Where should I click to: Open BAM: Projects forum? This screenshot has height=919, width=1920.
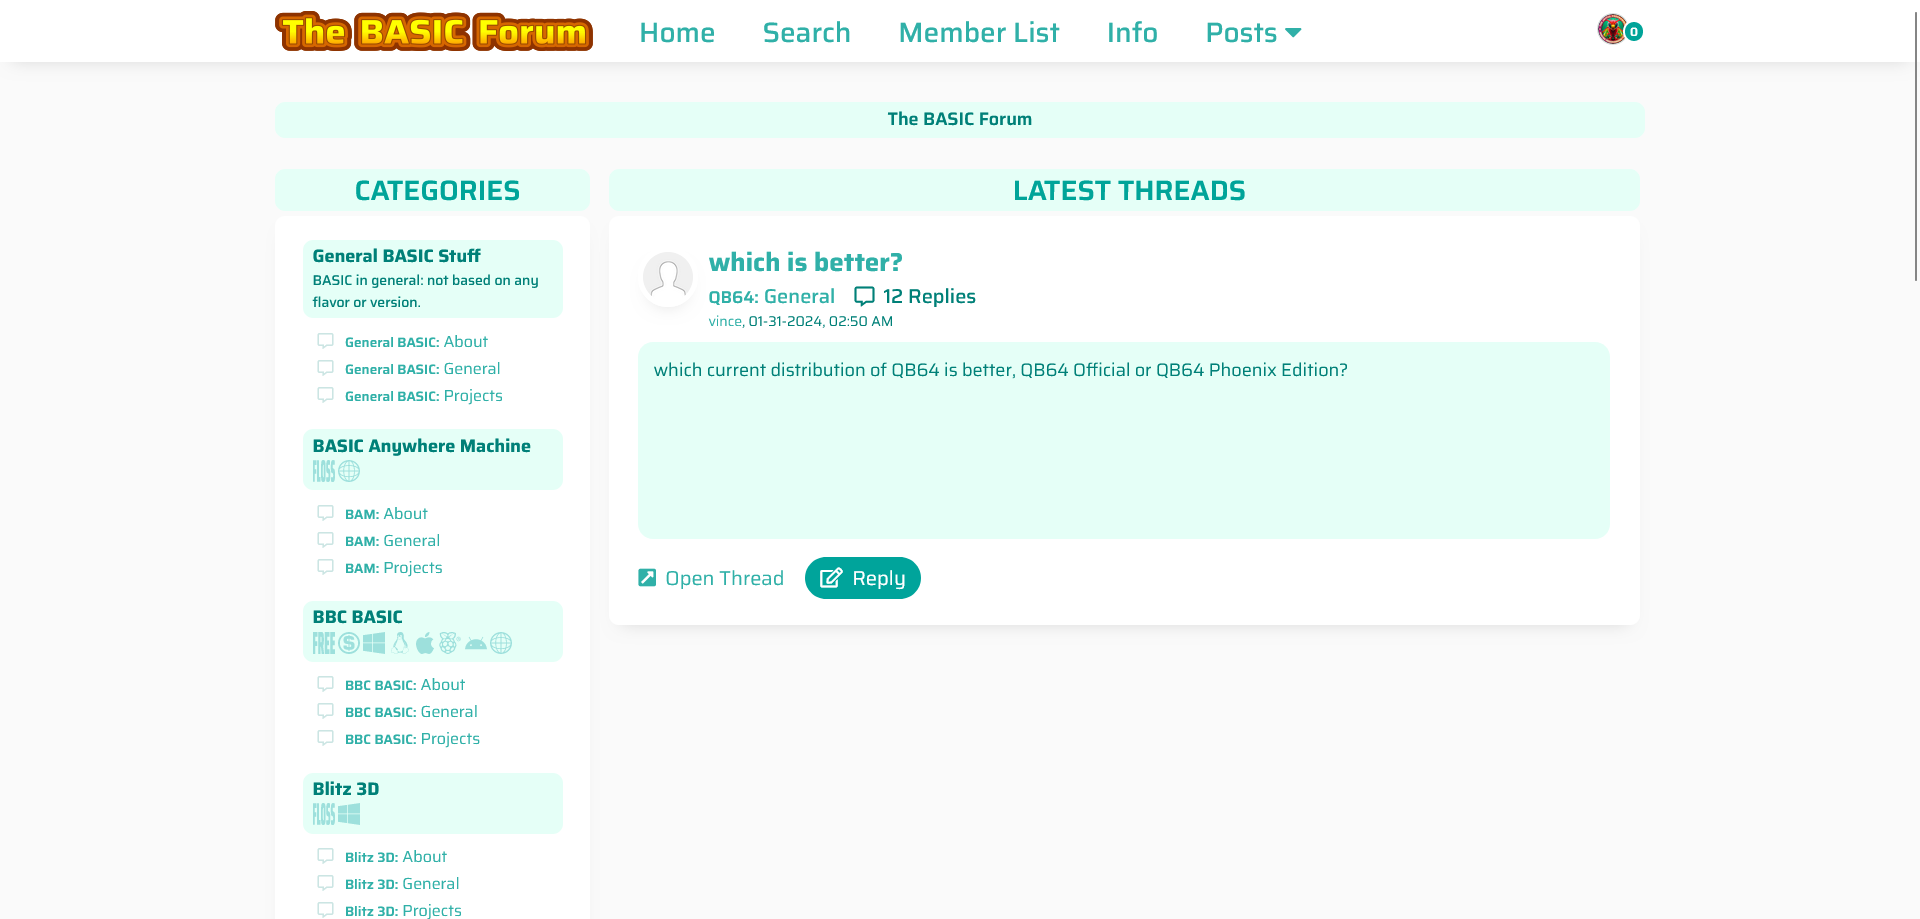[393, 568]
